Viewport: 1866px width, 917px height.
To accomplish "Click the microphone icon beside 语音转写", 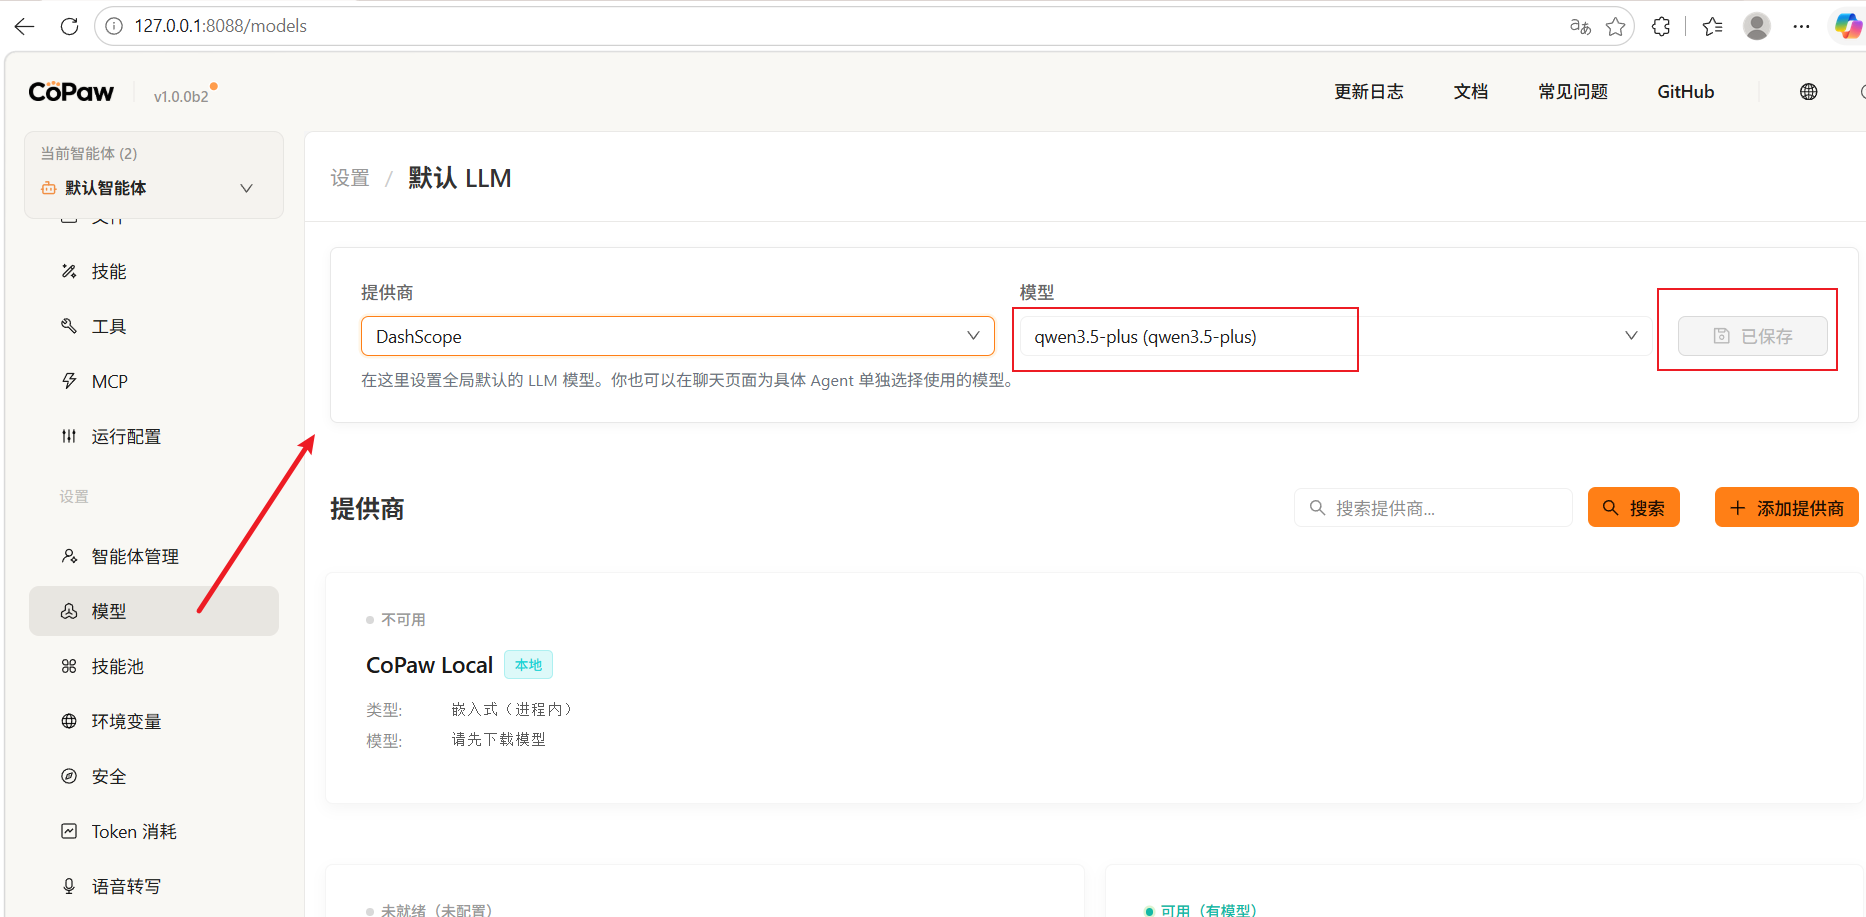I will [x=69, y=886].
